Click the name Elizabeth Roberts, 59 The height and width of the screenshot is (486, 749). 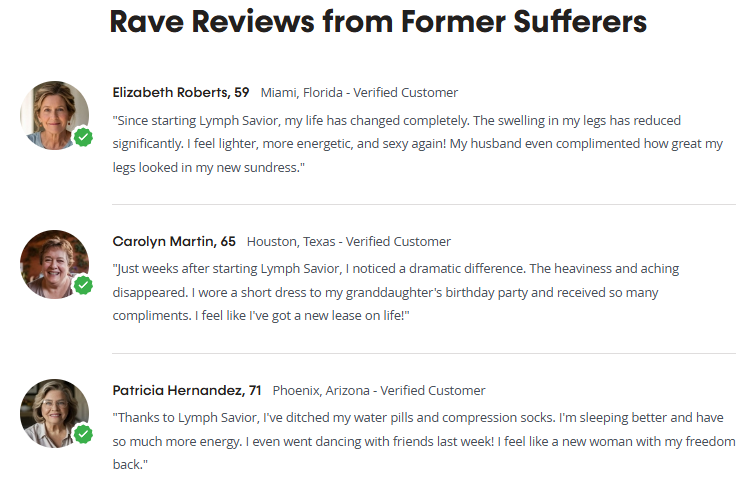click(181, 92)
